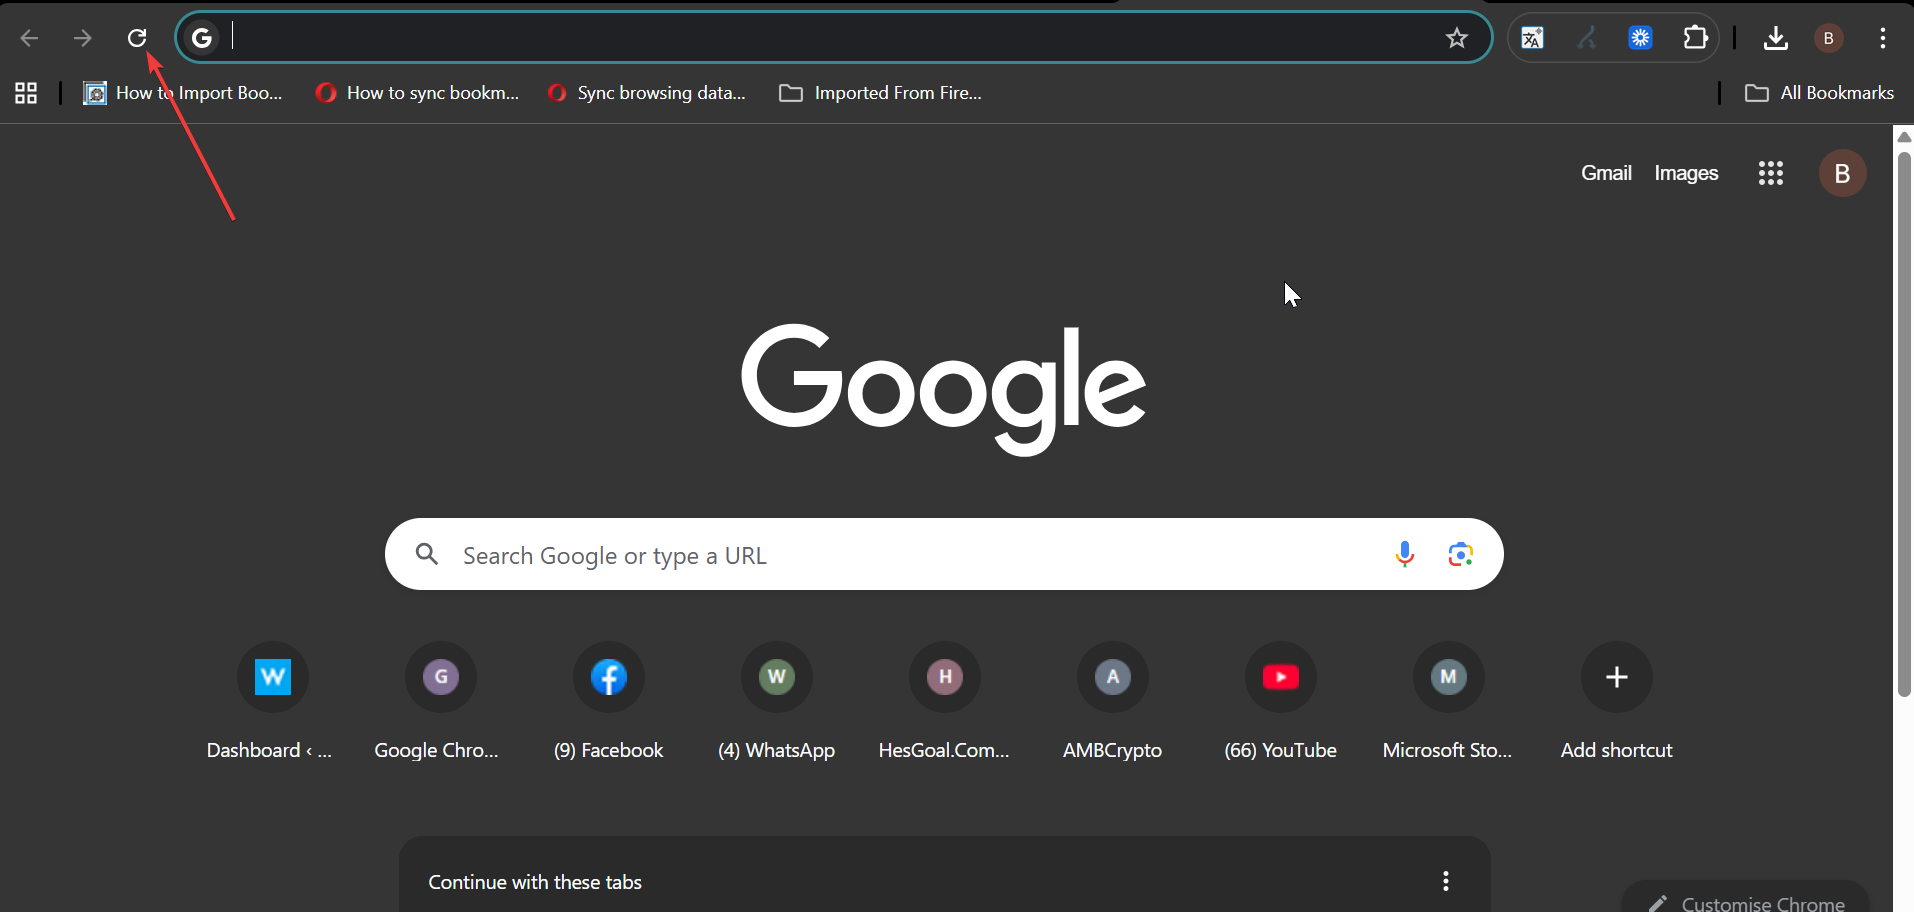Open the 'Sync browsing data...' bookmark
The image size is (1914, 912).
(646, 93)
